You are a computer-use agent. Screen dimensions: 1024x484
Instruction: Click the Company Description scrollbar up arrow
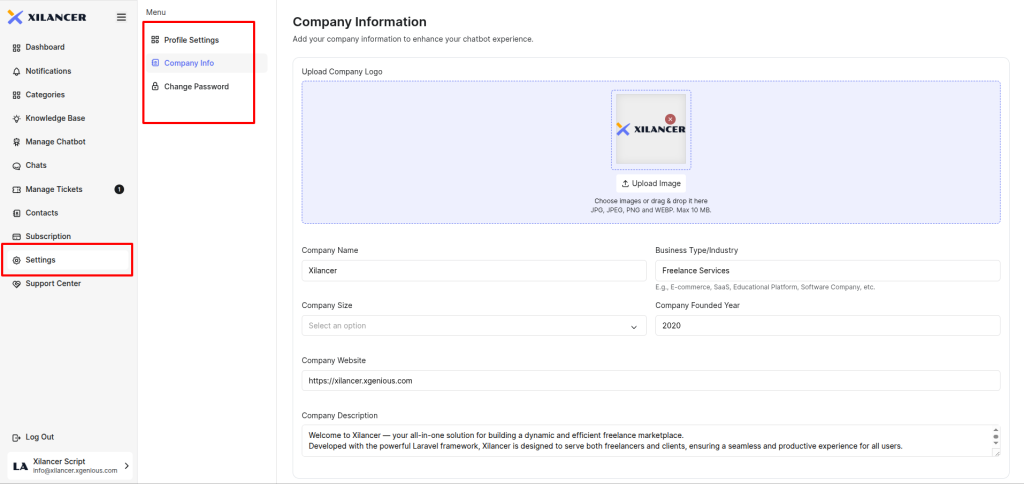coord(996,430)
